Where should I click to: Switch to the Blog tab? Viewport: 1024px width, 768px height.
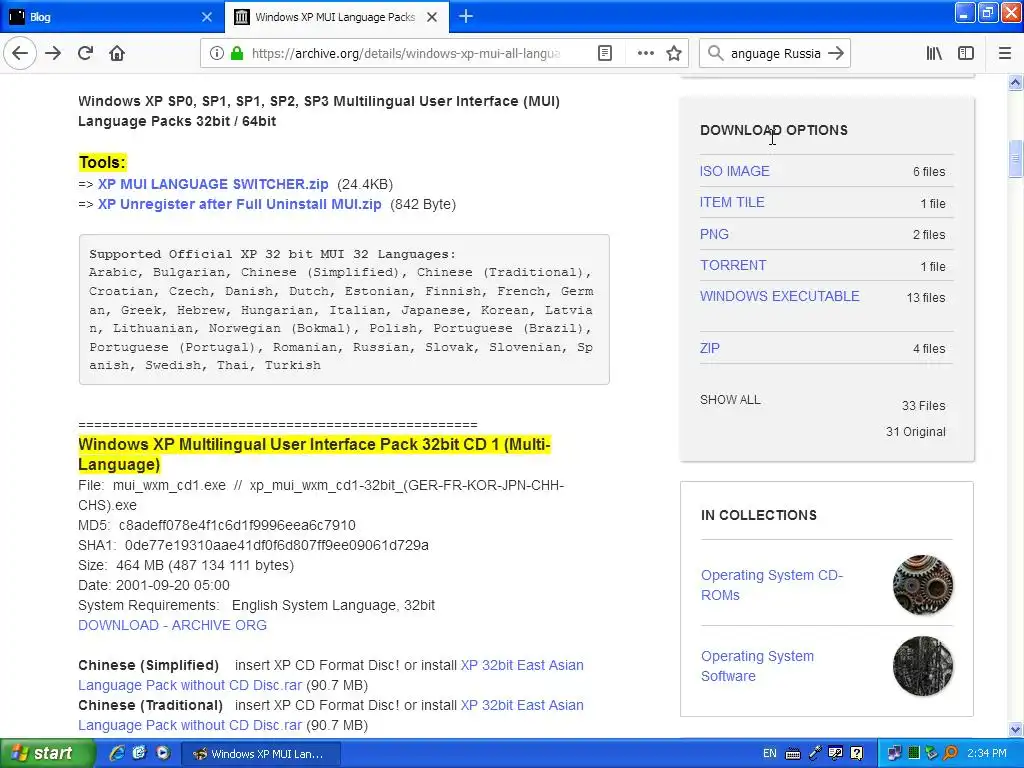coord(111,17)
